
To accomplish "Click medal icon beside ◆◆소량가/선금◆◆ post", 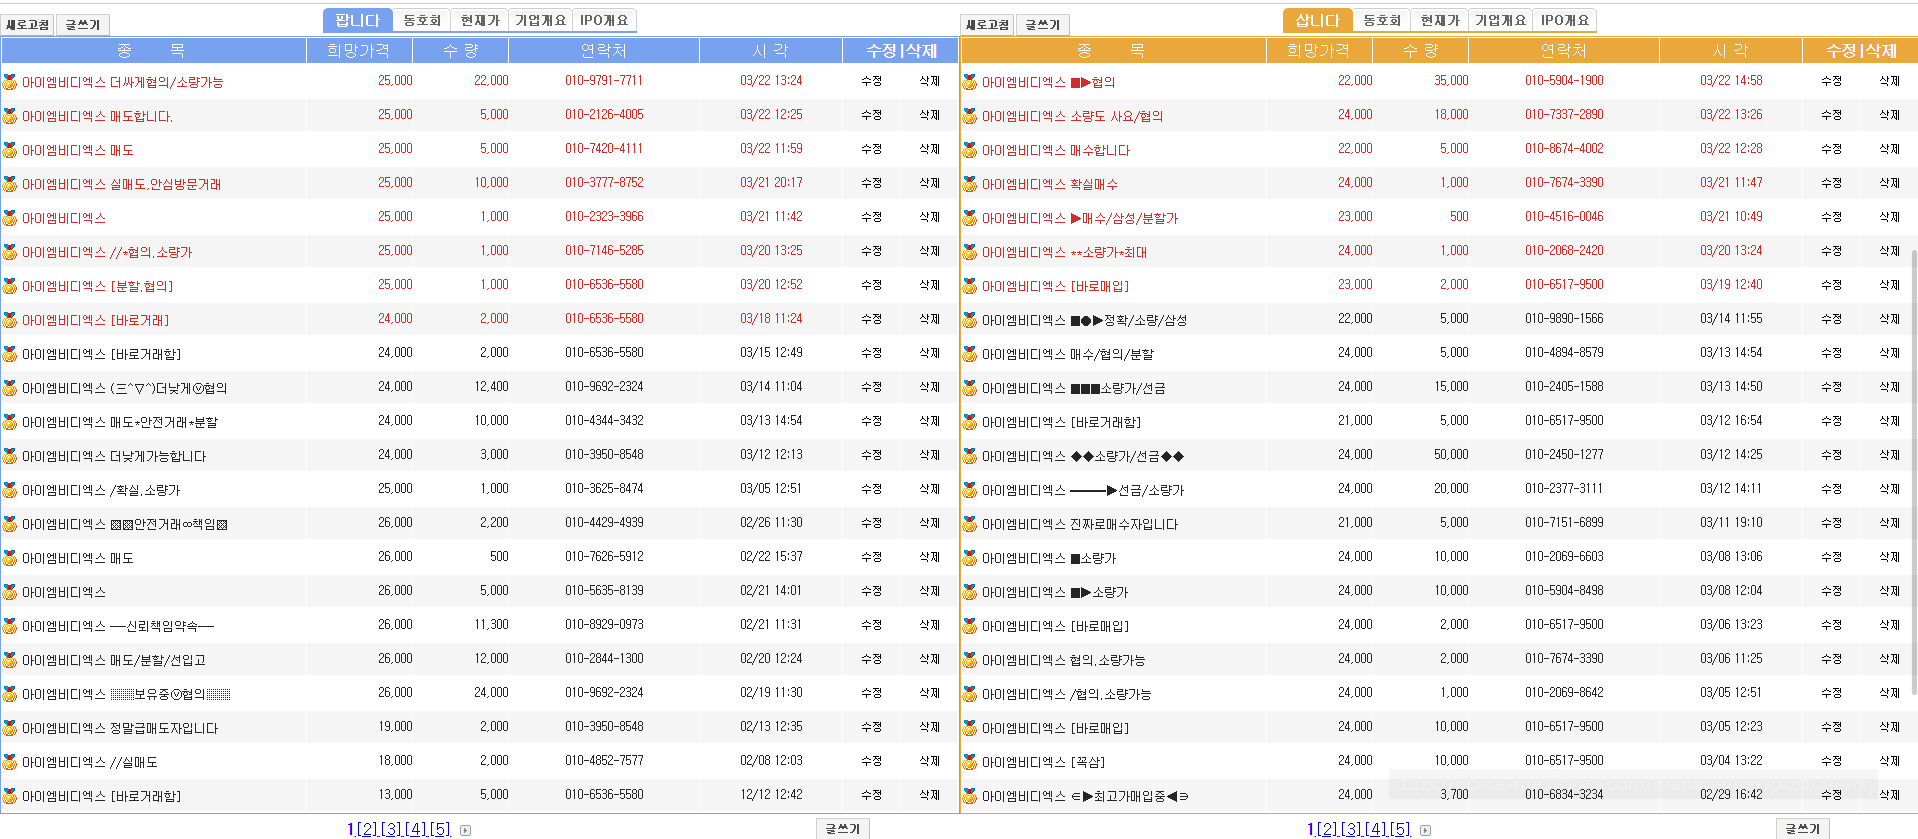I will [x=970, y=456].
